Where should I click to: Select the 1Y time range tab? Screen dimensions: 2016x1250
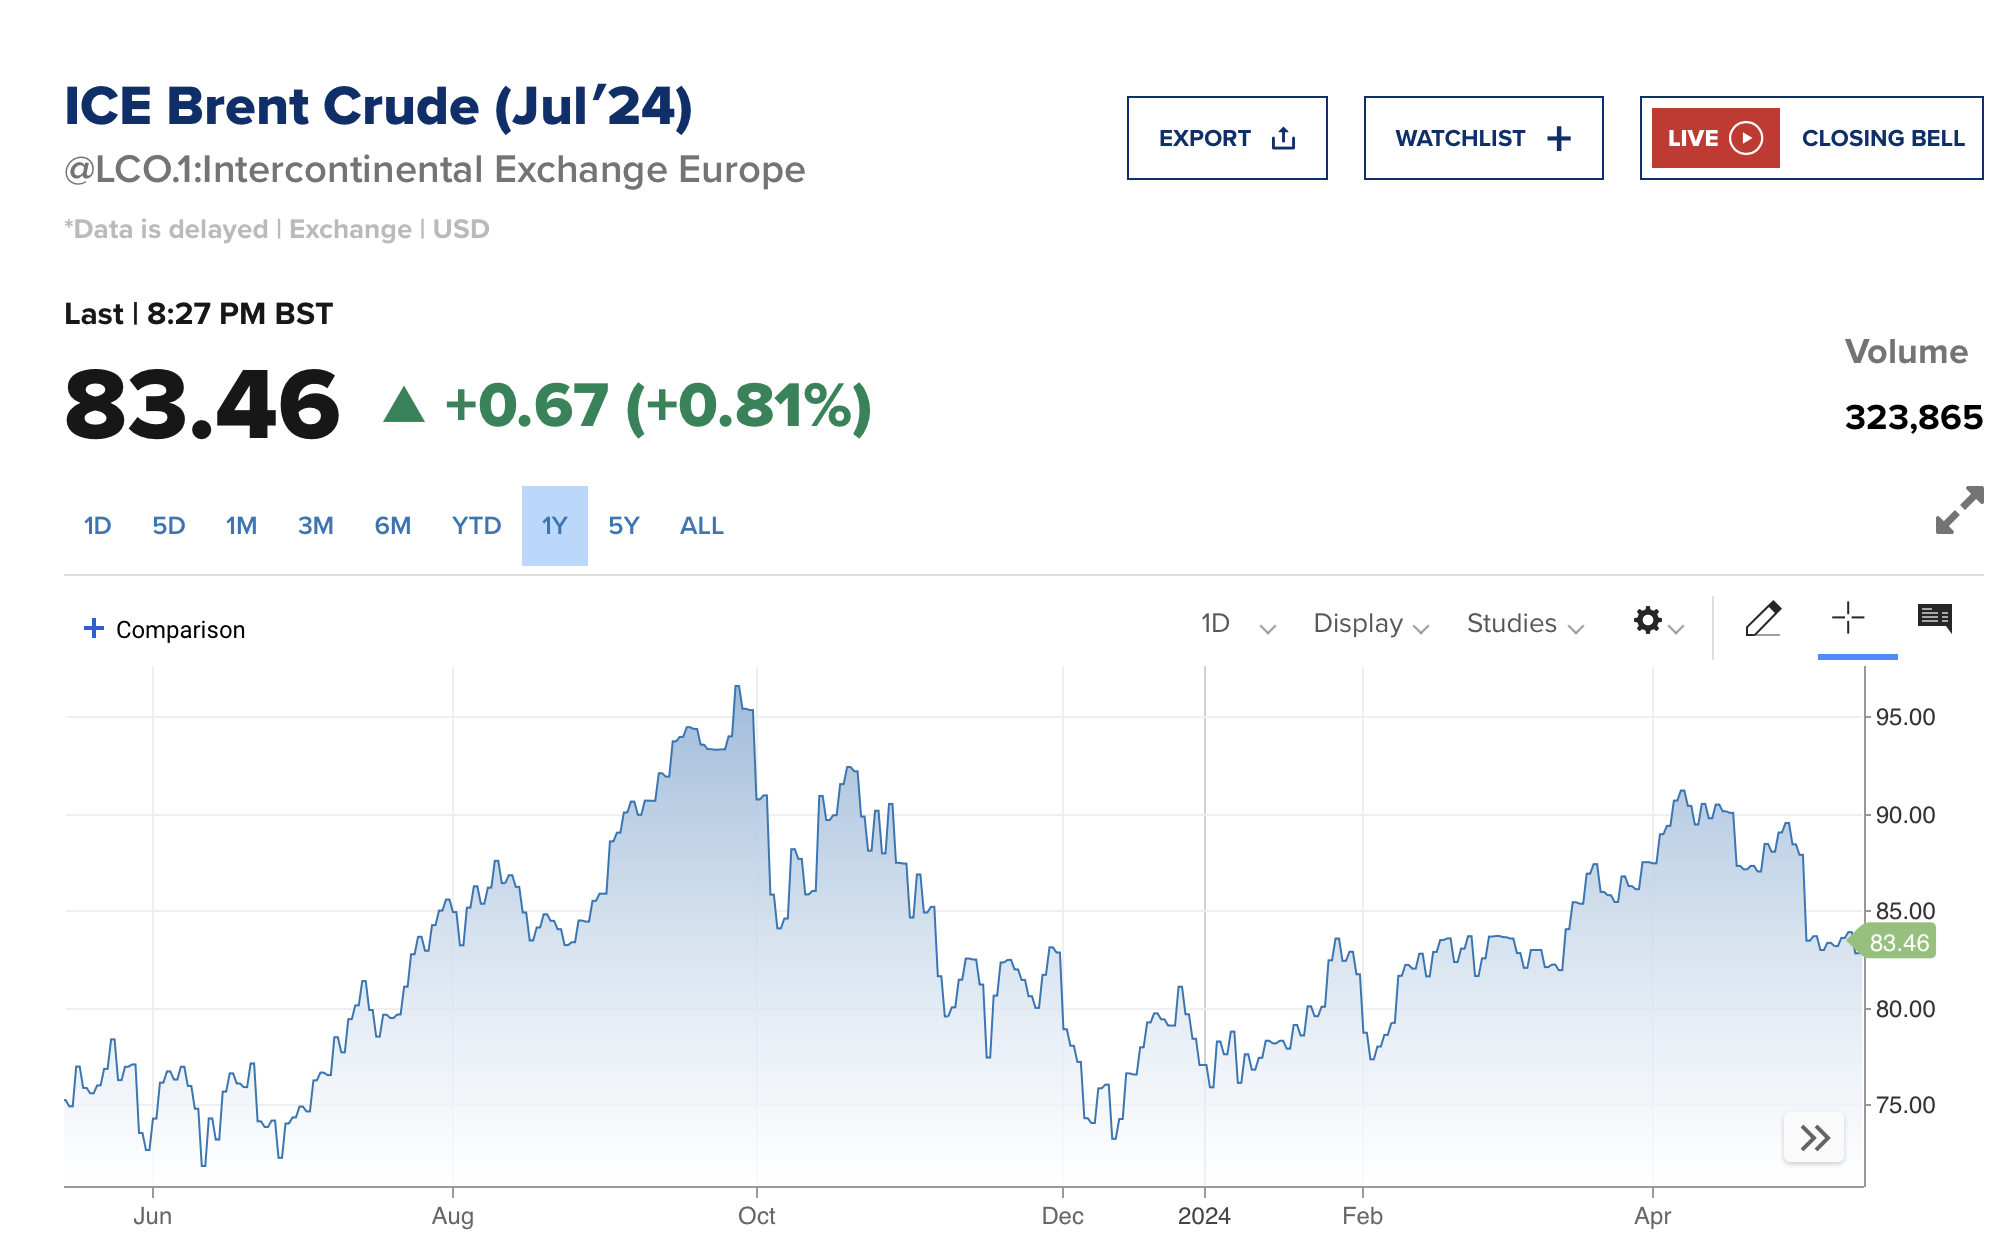click(x=555, y=526)
